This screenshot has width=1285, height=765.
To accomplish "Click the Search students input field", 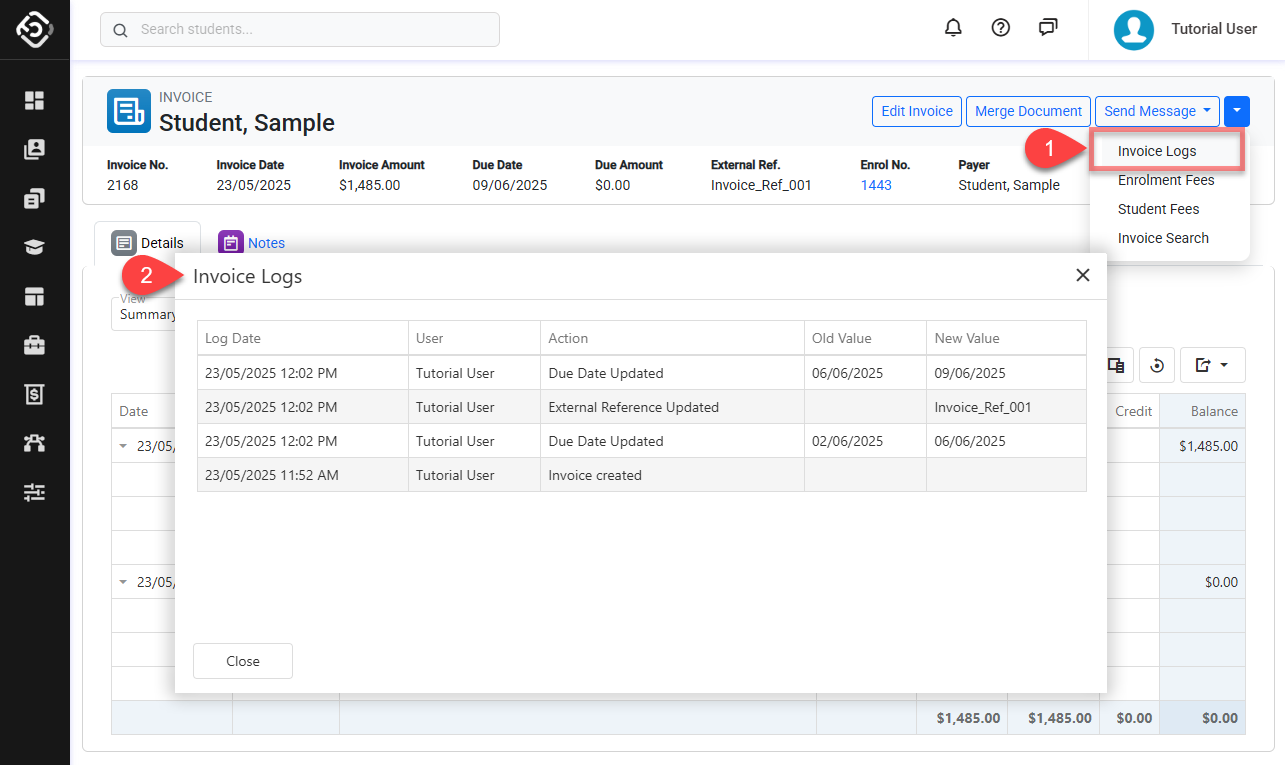I will [300, 30].
